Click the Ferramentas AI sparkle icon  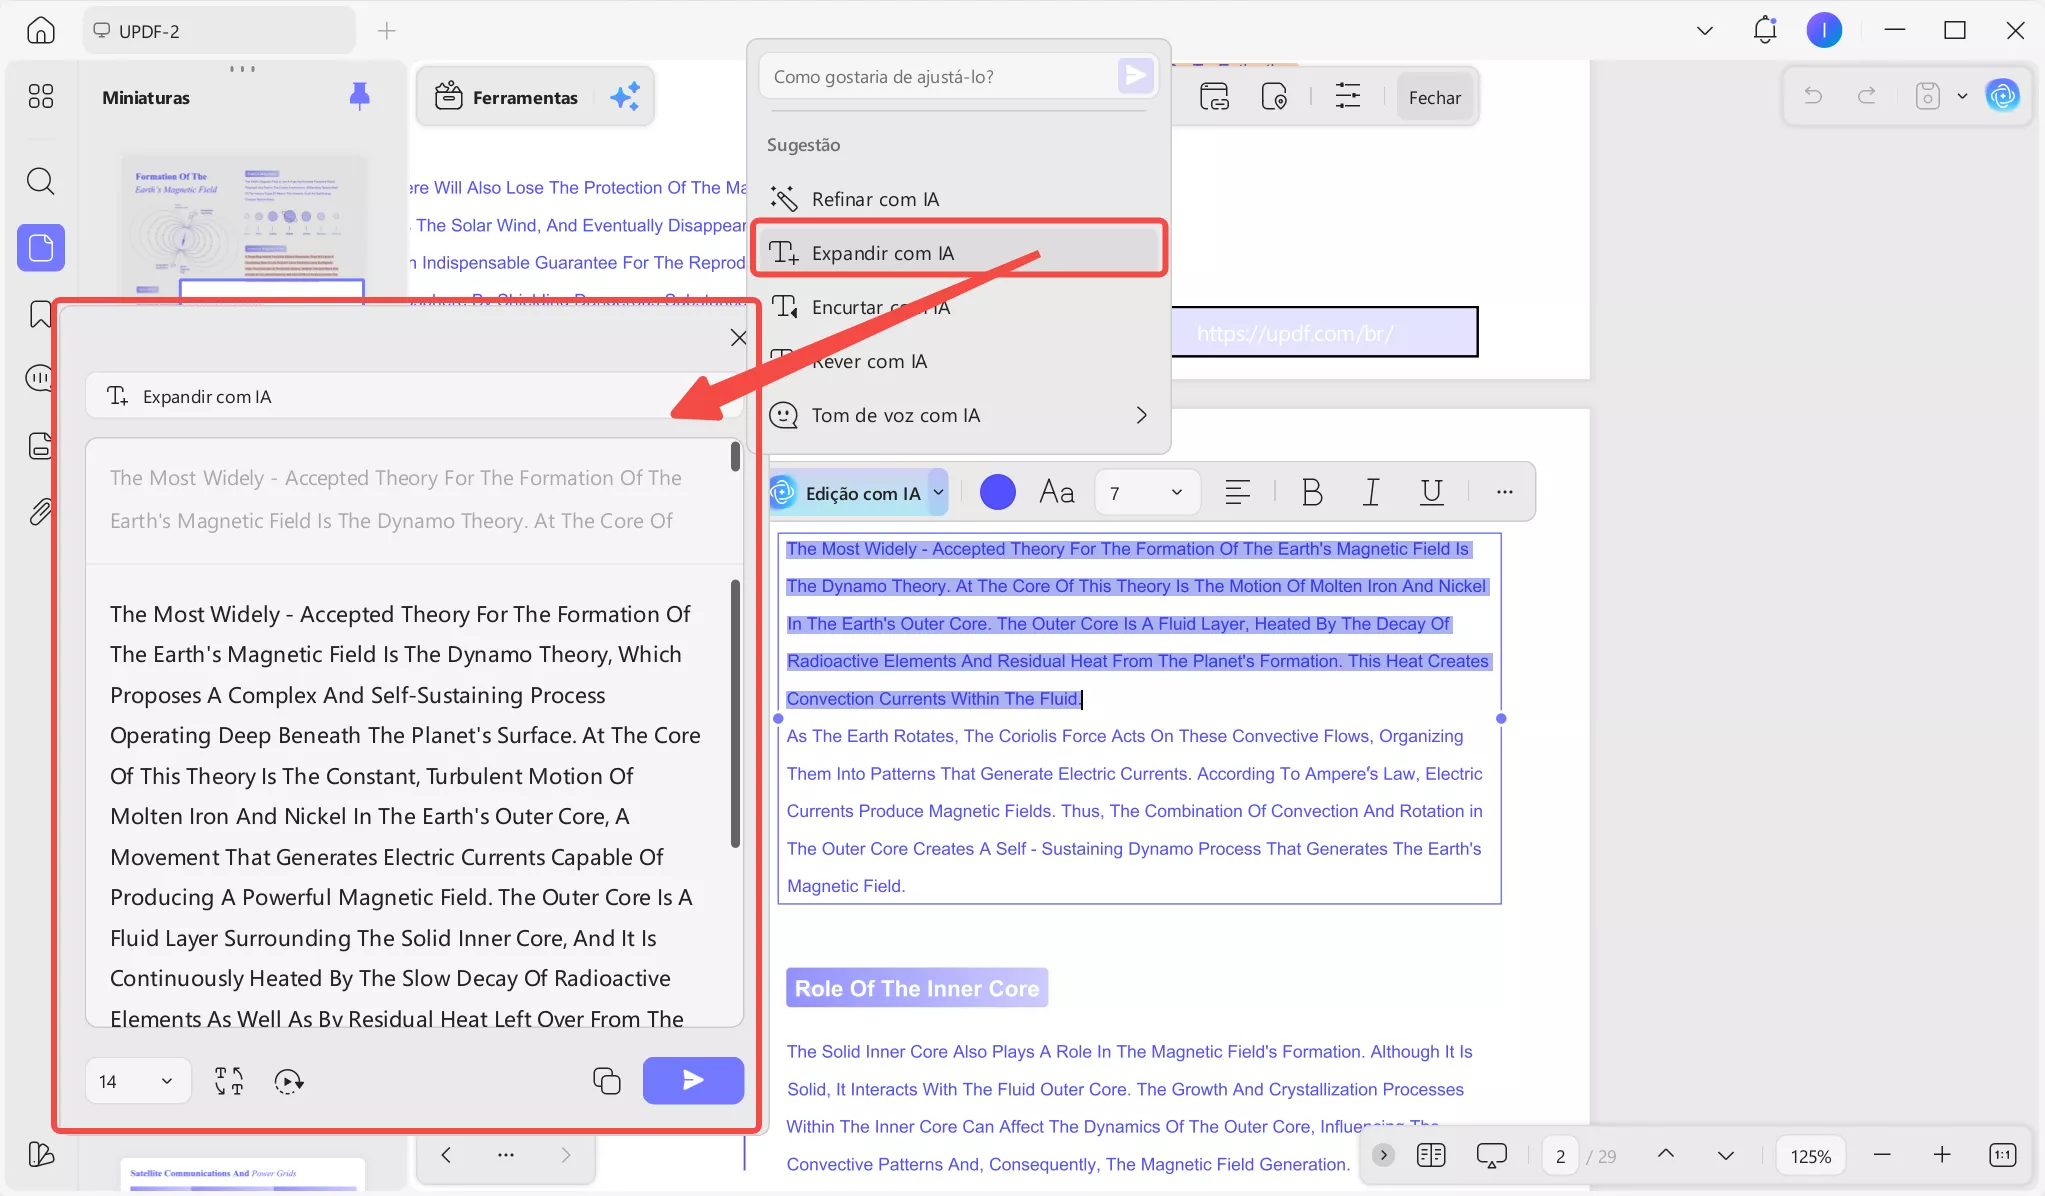[x=625, y=97]
